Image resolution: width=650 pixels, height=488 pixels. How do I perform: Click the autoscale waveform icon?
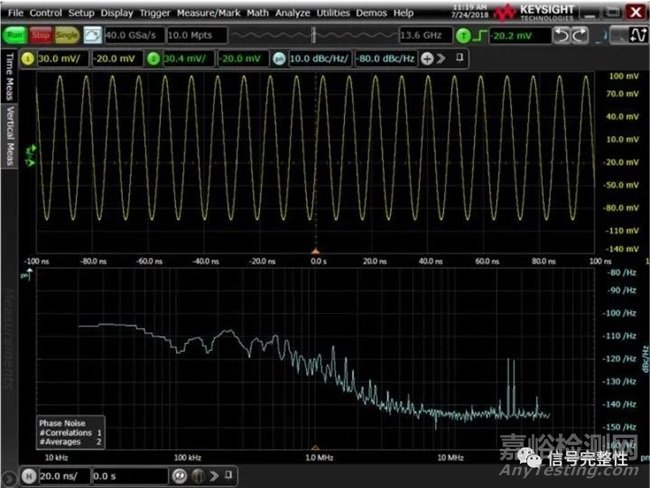pos(91,35)
